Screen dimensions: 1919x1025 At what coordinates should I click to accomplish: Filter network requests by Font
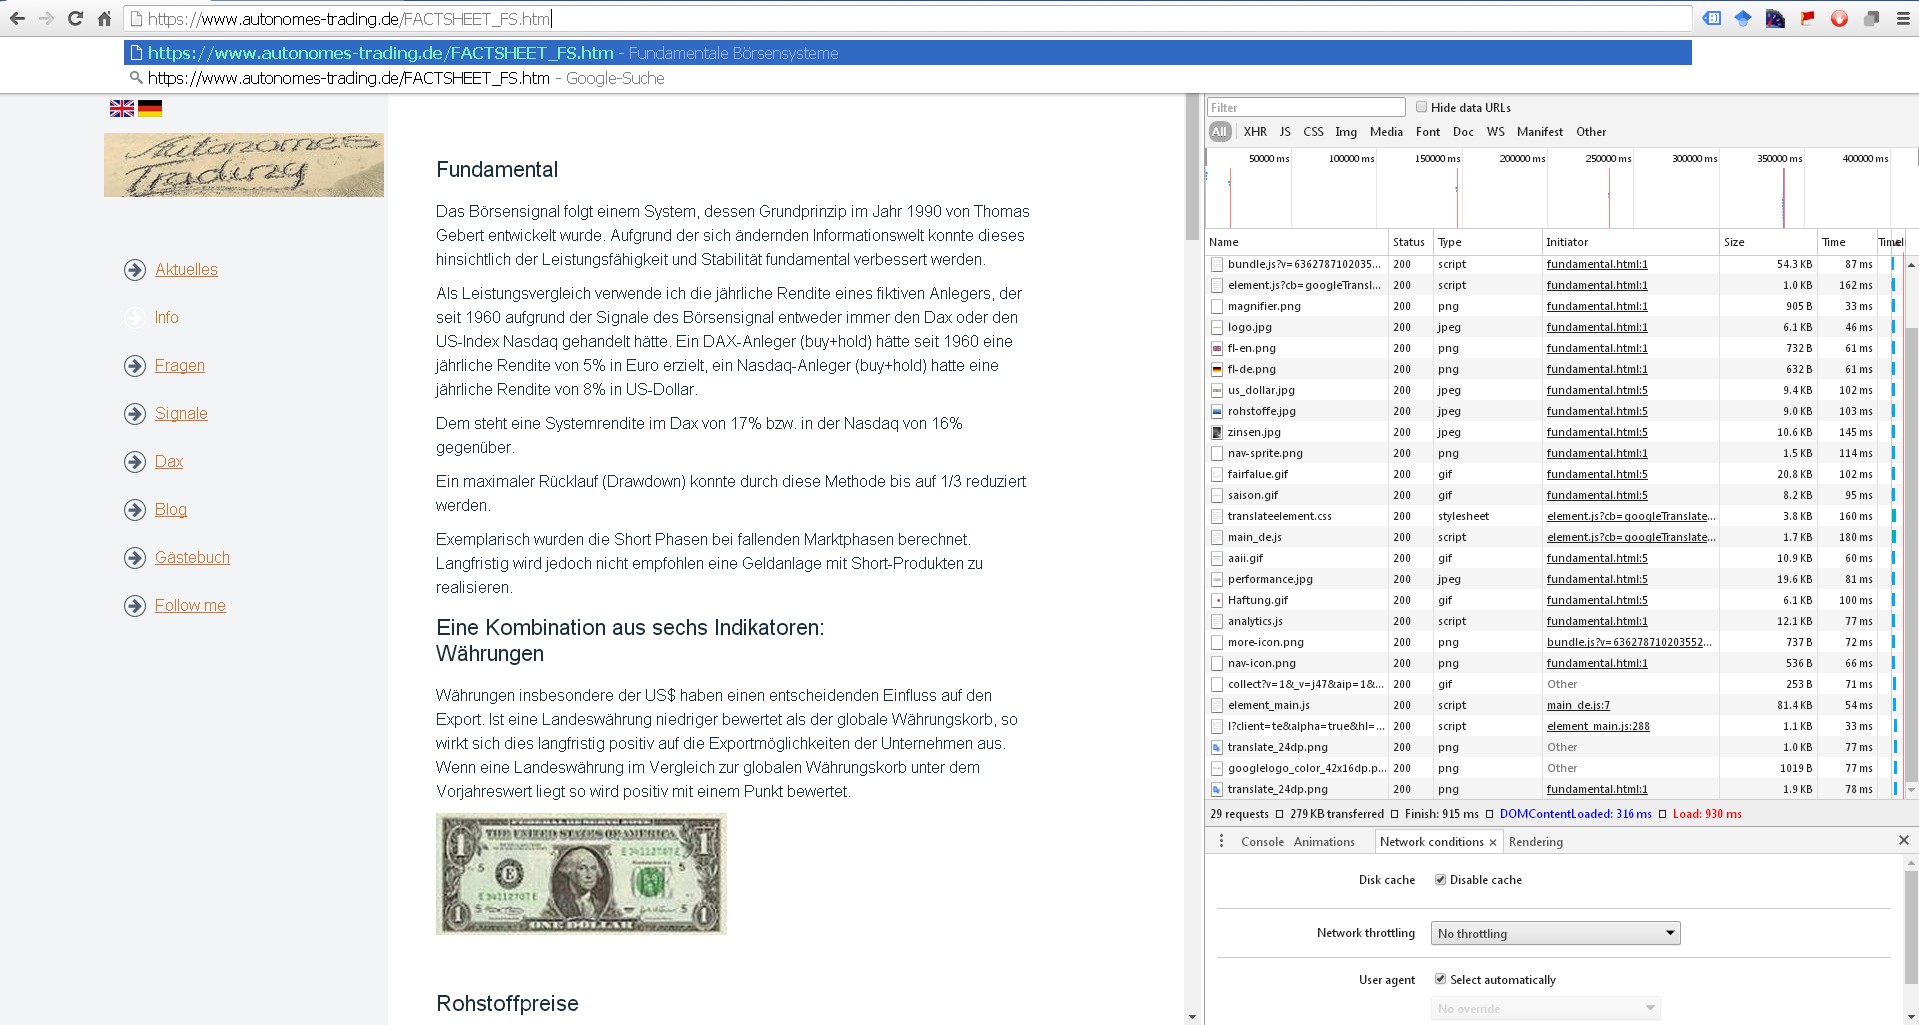pos(1428,132)
